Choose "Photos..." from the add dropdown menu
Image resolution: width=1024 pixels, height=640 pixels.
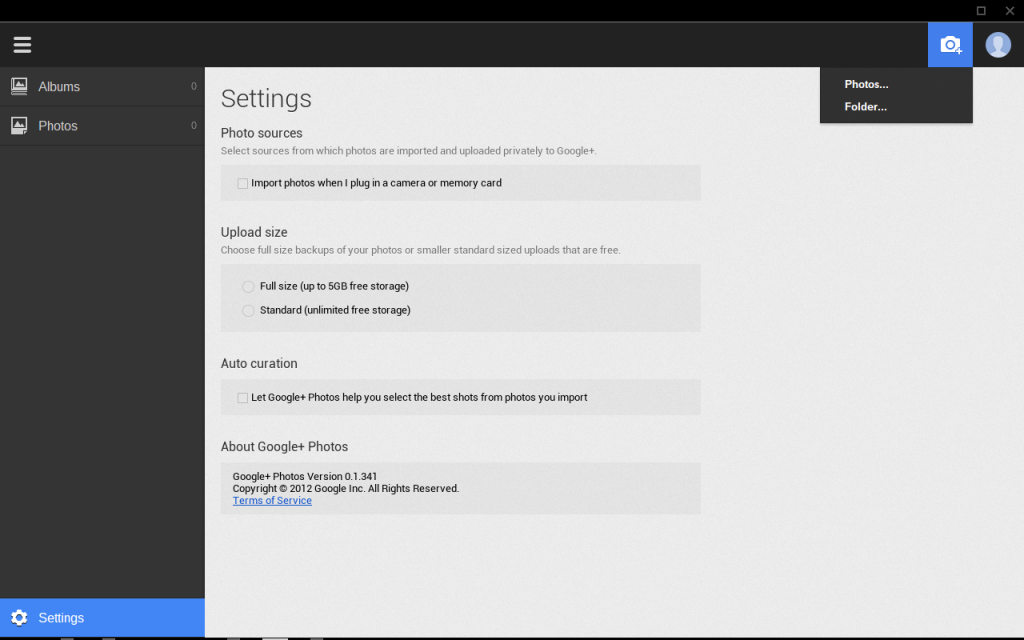(866, 85)
